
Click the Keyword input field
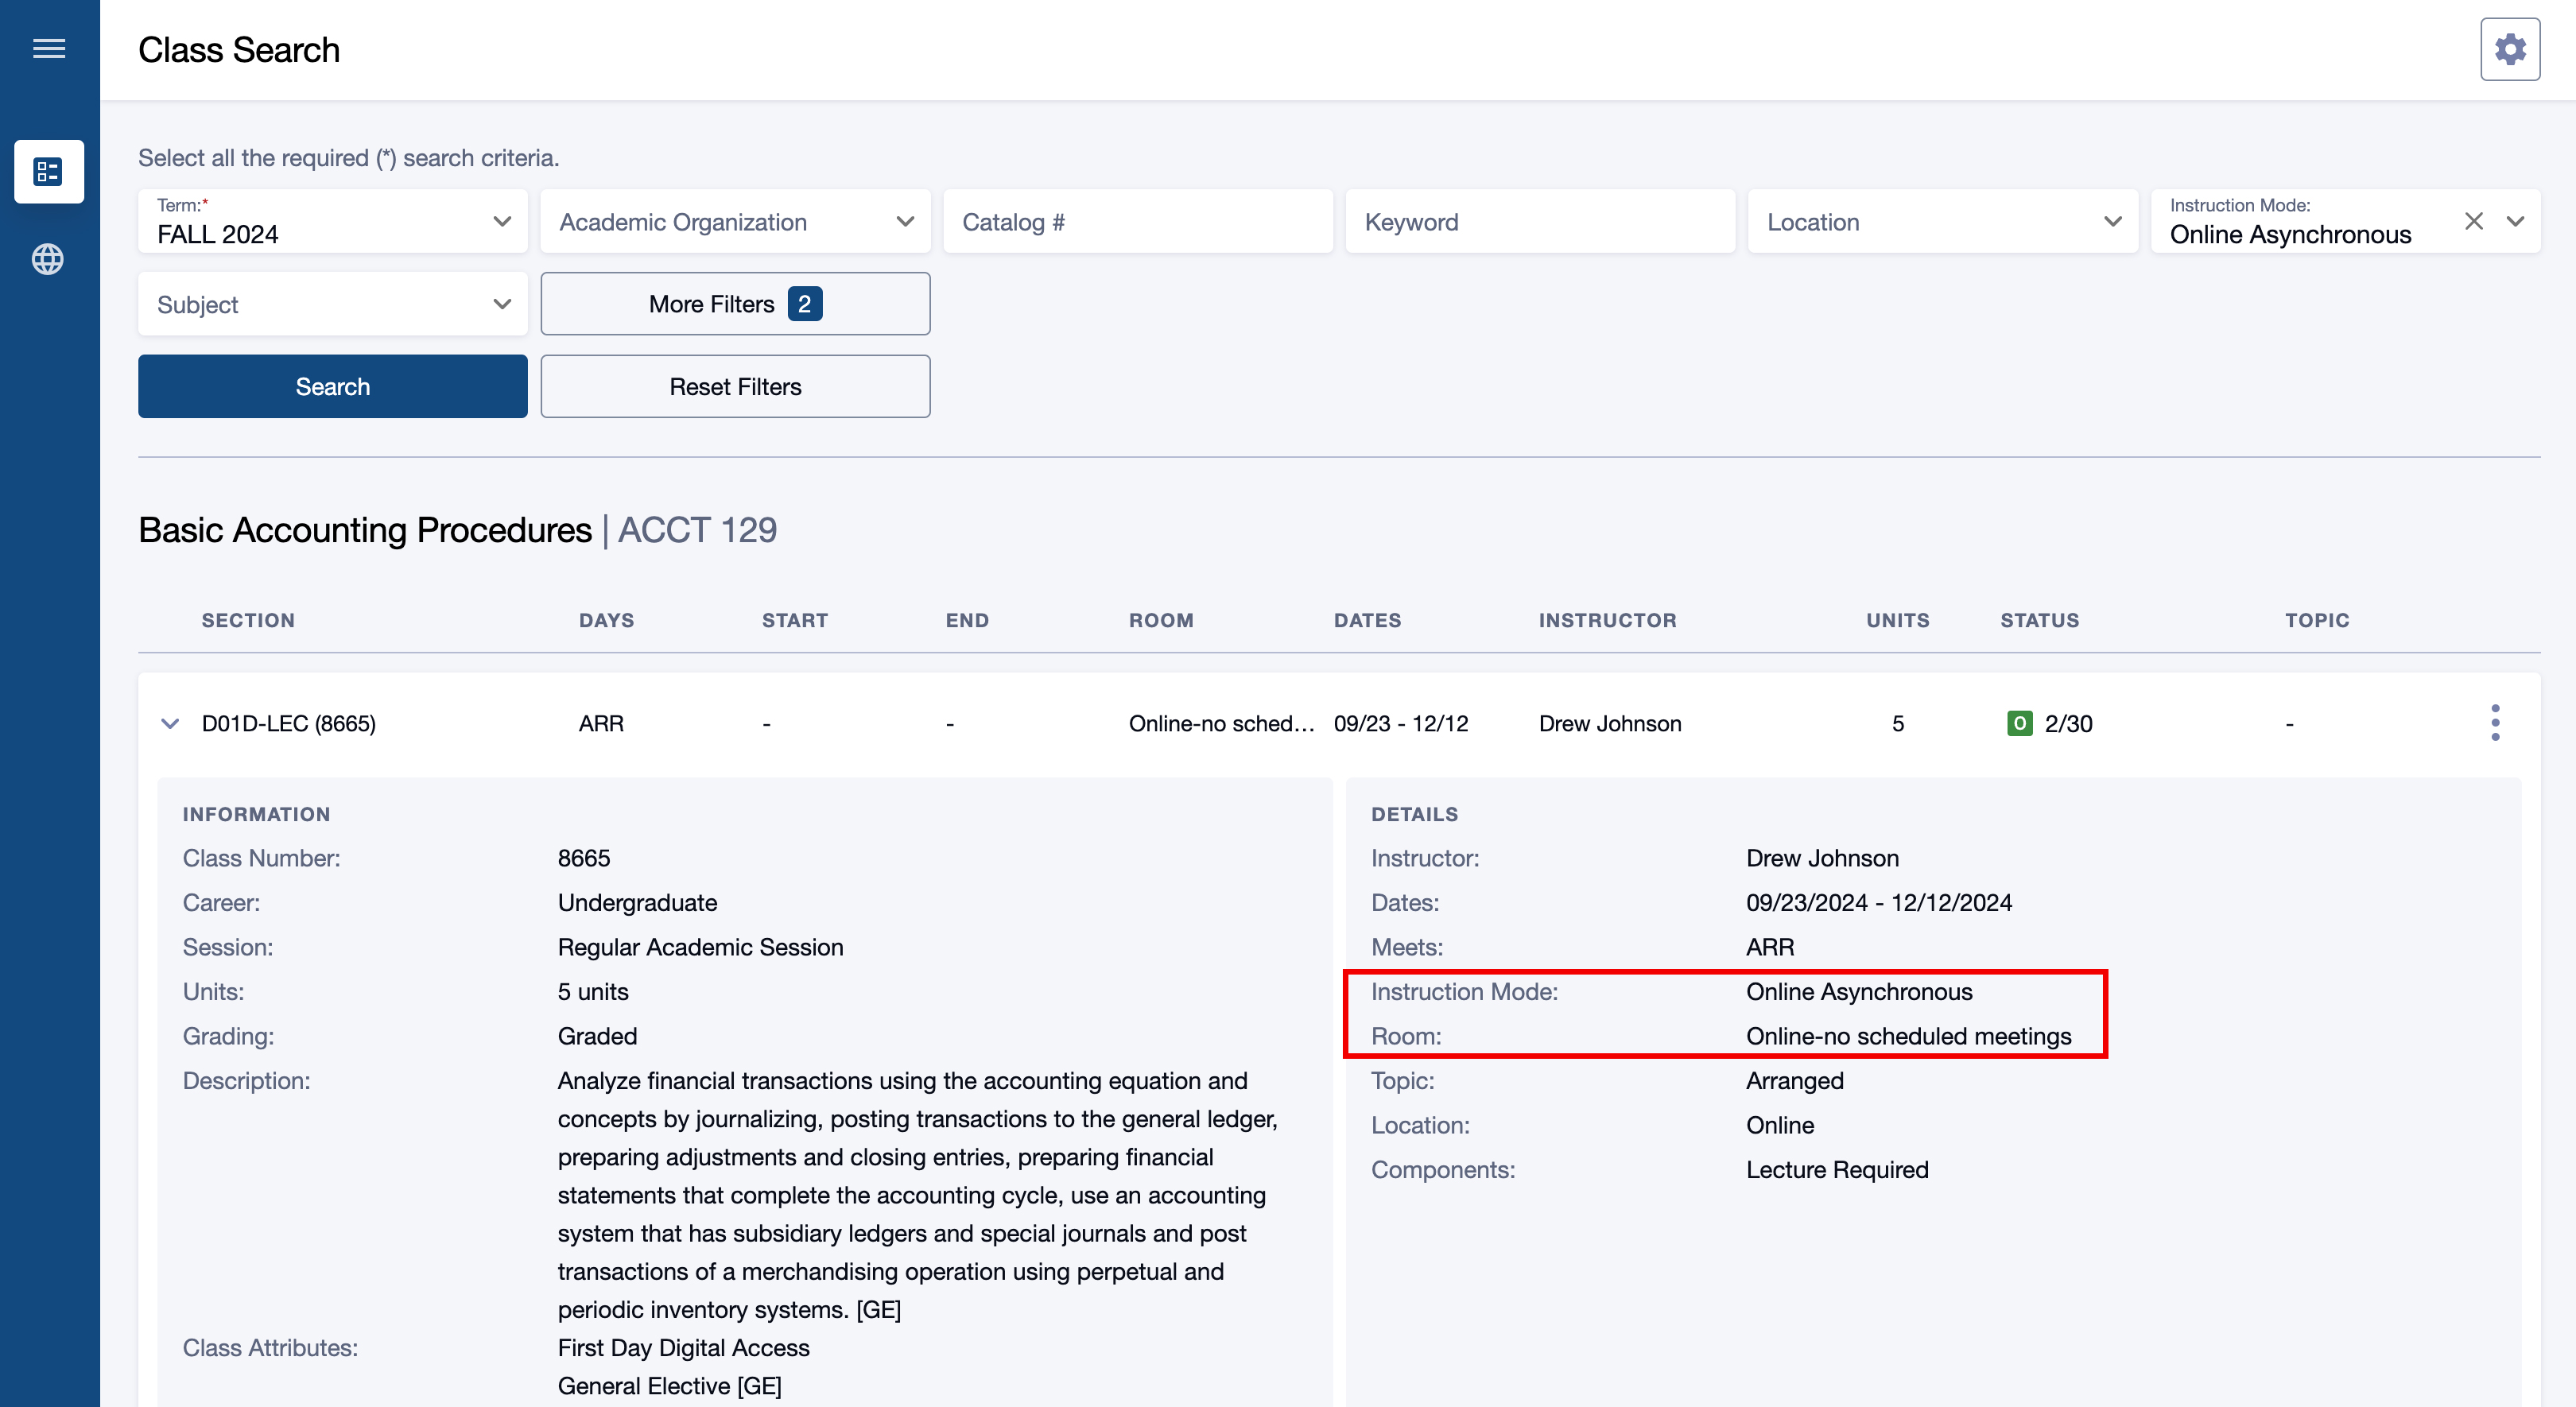coord(1540,221)
